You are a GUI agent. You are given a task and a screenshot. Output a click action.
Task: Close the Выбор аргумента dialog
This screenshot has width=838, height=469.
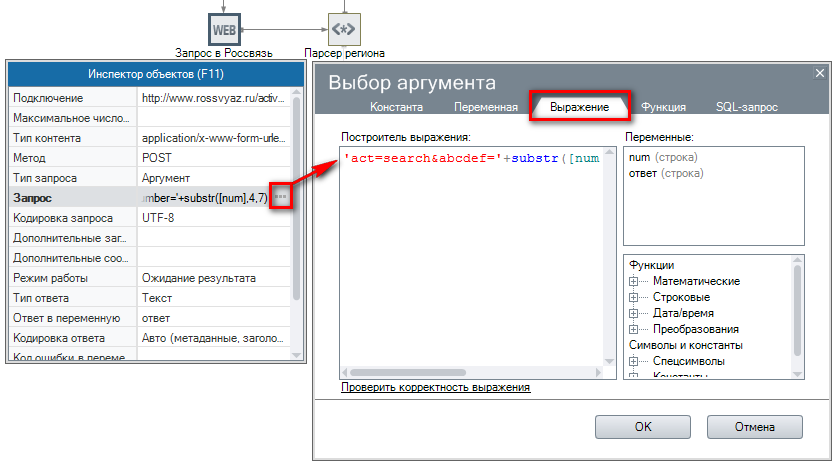(819, 75)
